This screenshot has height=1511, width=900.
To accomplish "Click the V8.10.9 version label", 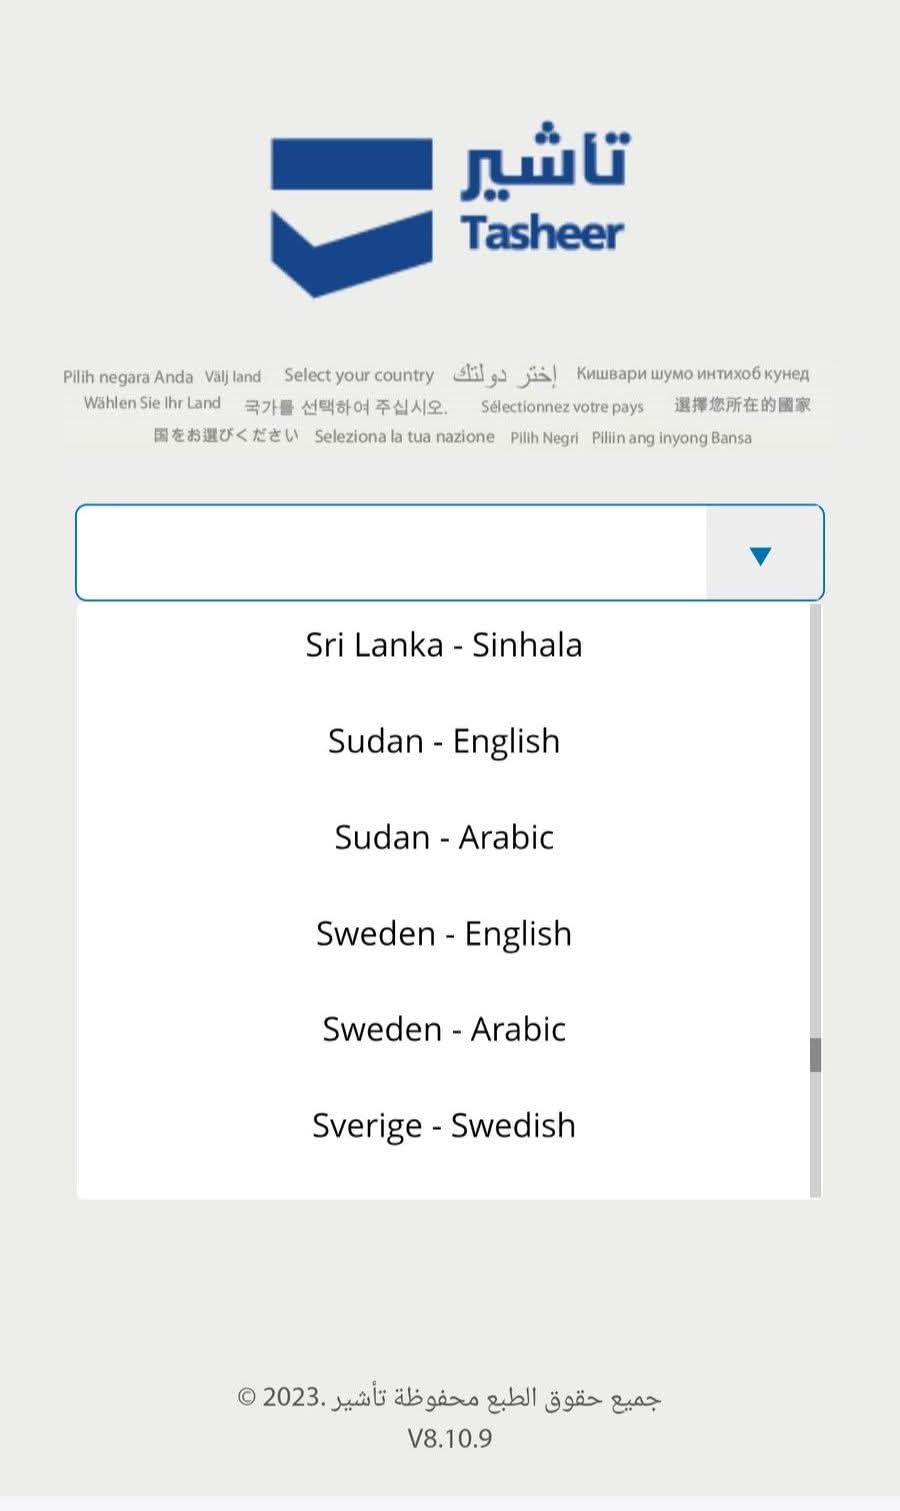I will [x=450, y=1438].
